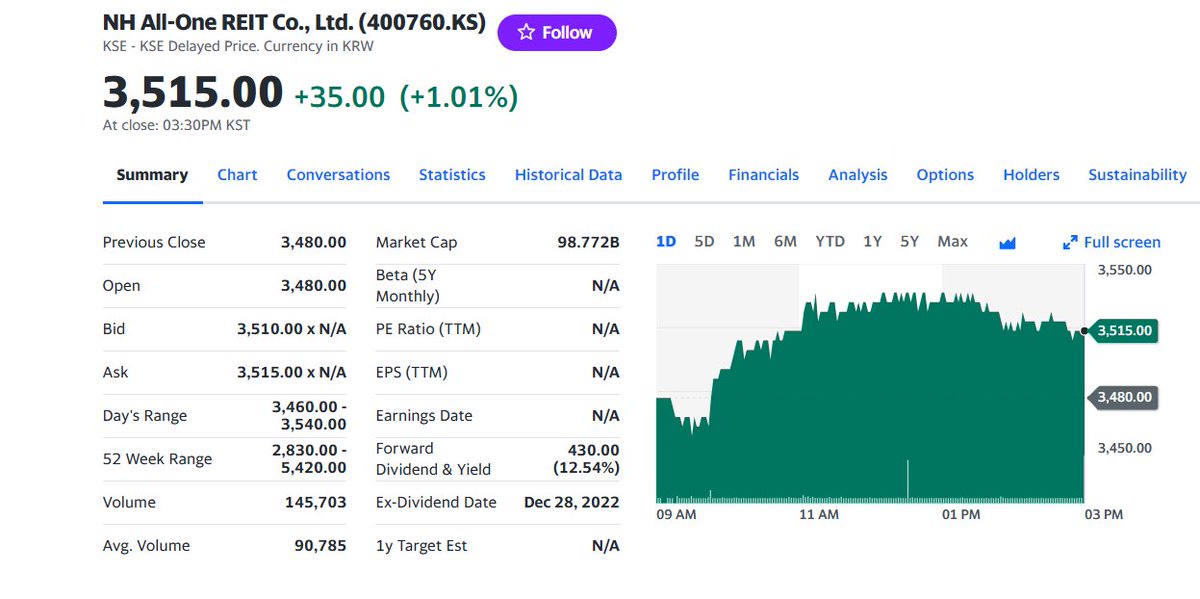The width and height of the screenshot is (1200, 599).
Task: Select the 1M chart range
Action: coord(743,242)
